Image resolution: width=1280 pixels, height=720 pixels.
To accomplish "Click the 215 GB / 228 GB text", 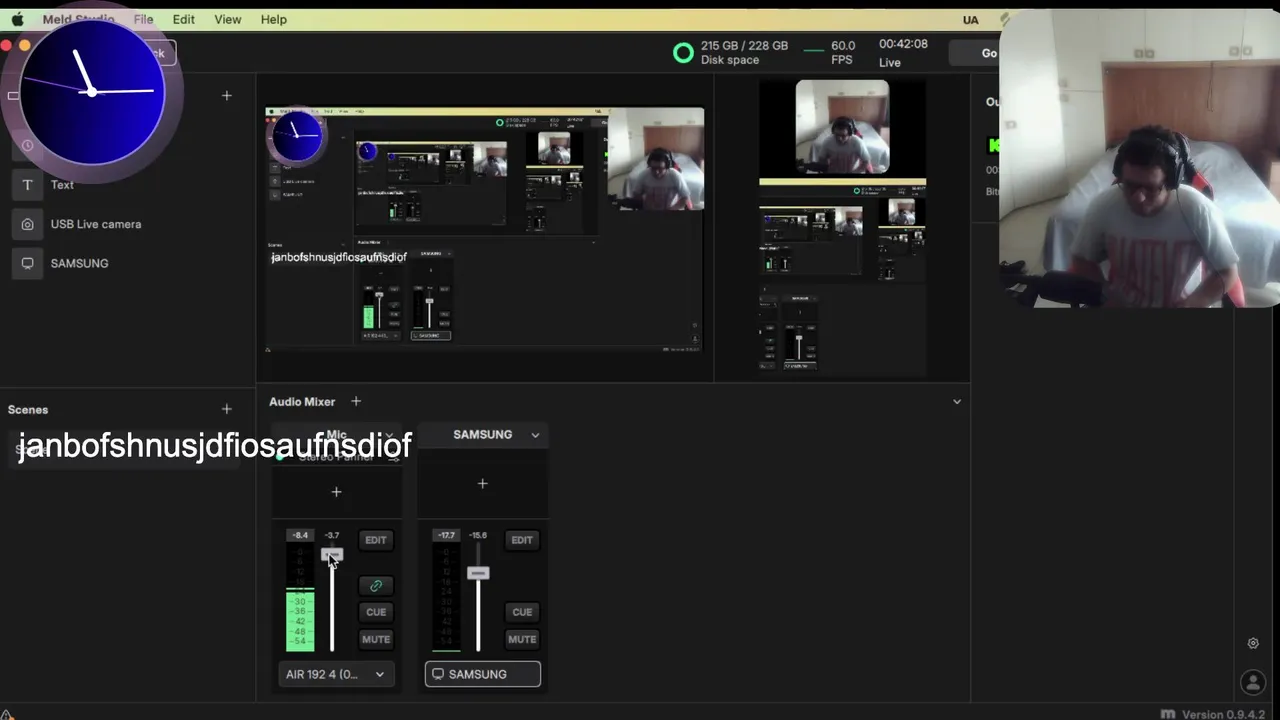I will tap(744, 46).
